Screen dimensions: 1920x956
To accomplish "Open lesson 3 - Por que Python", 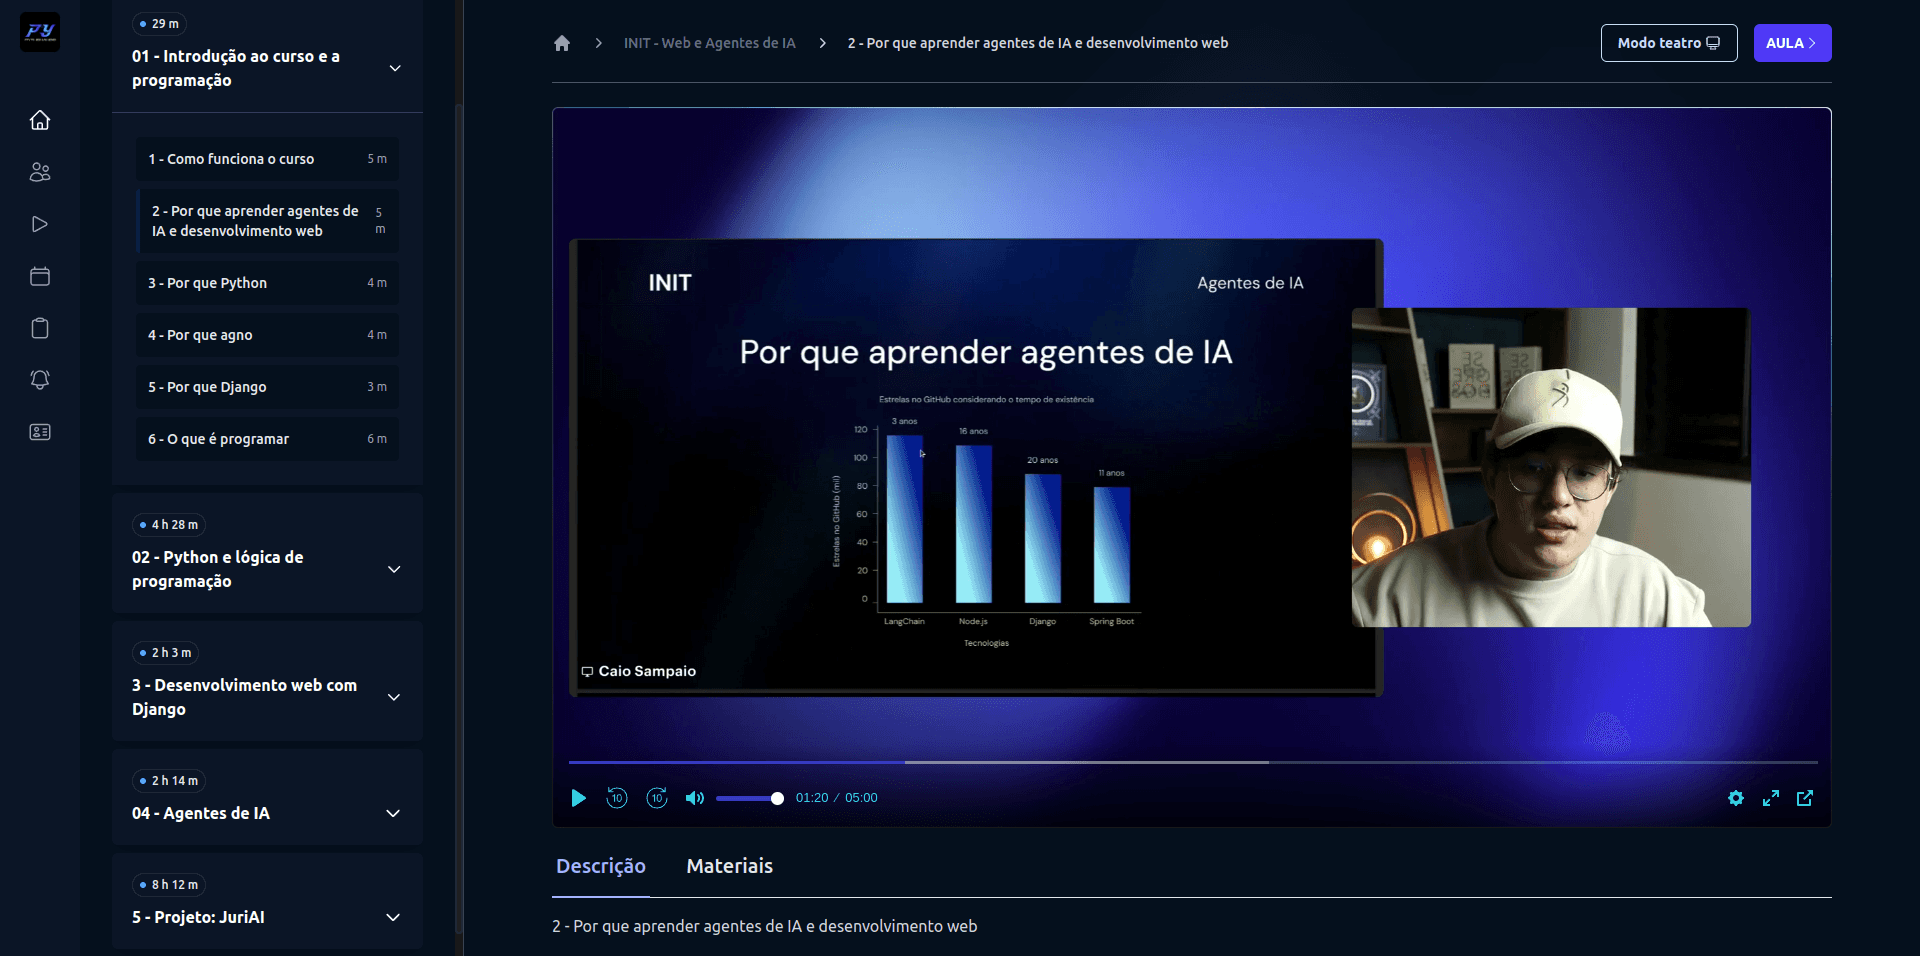I will click(266, 283).
